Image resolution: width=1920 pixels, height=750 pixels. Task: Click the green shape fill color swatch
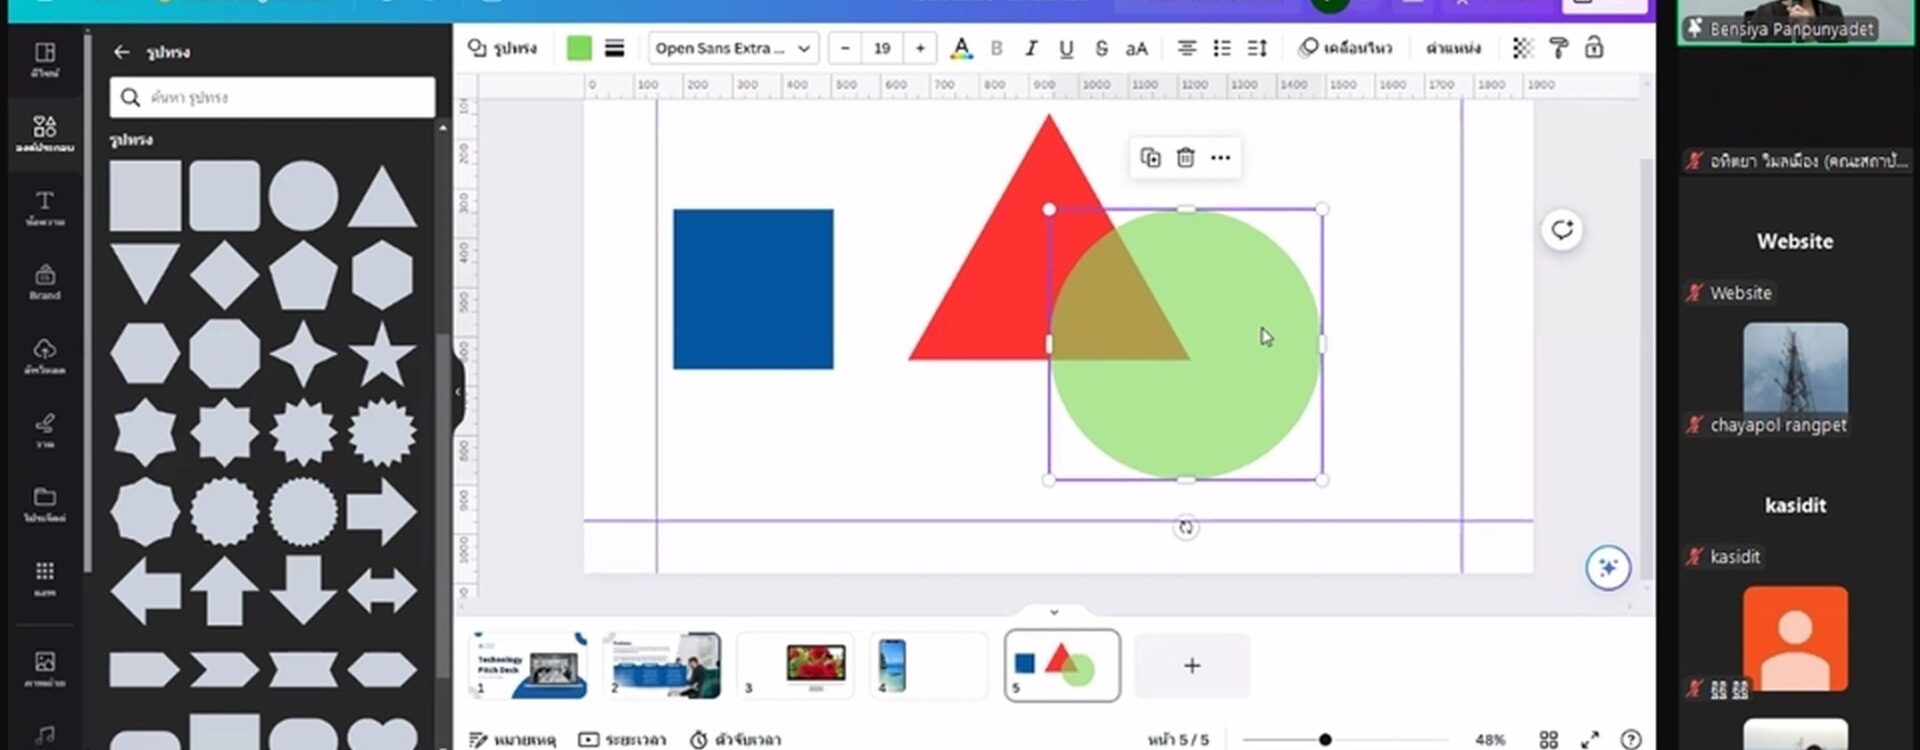point(579,48)
